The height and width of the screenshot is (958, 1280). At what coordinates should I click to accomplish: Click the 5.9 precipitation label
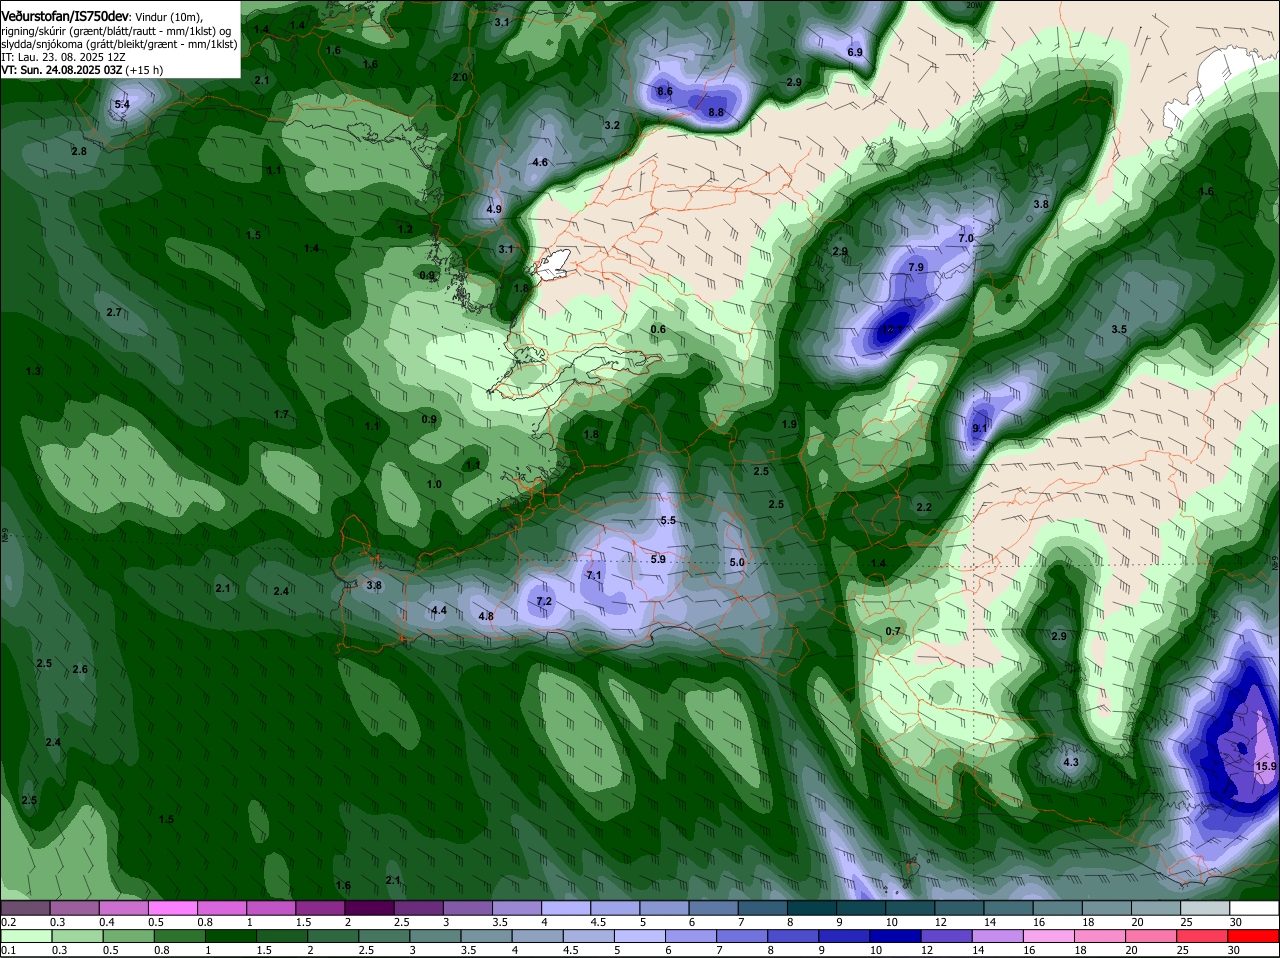[x=657, y=559]
